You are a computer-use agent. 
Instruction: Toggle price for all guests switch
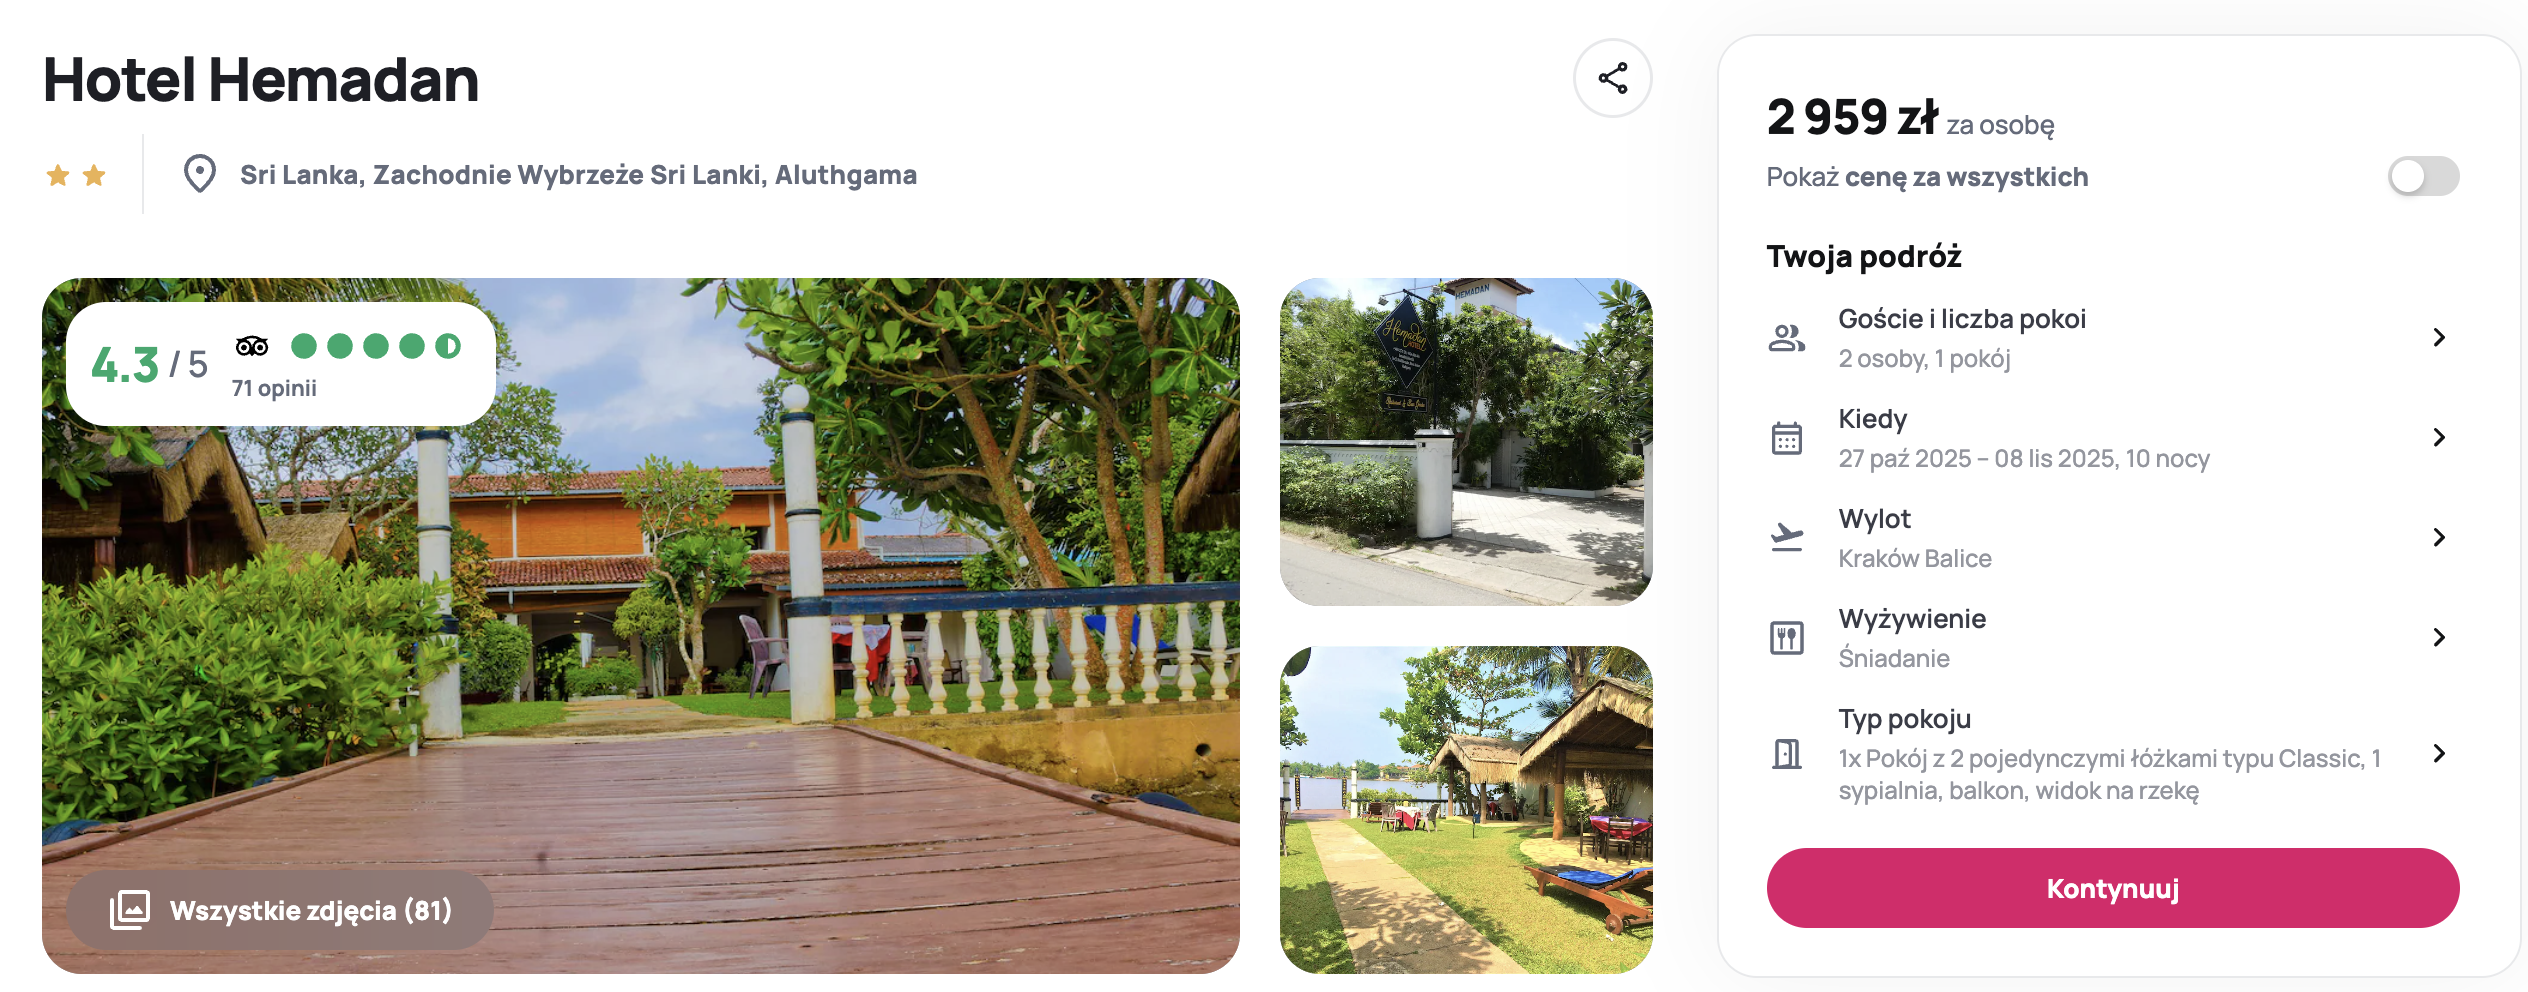(x=2423, y=177)
